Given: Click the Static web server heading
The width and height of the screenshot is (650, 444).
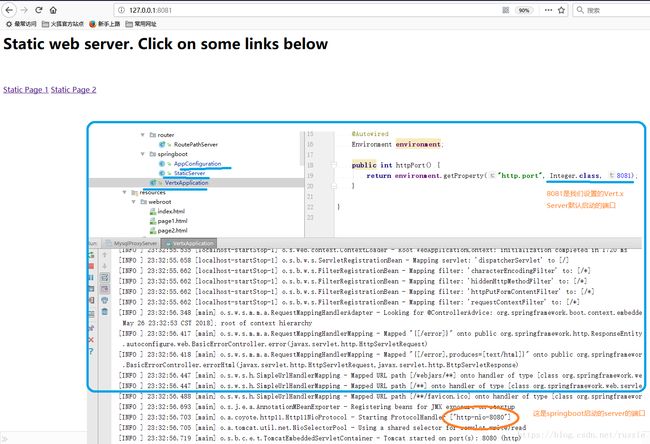Looking at the screenshot, I should click(x=165, y=44).
